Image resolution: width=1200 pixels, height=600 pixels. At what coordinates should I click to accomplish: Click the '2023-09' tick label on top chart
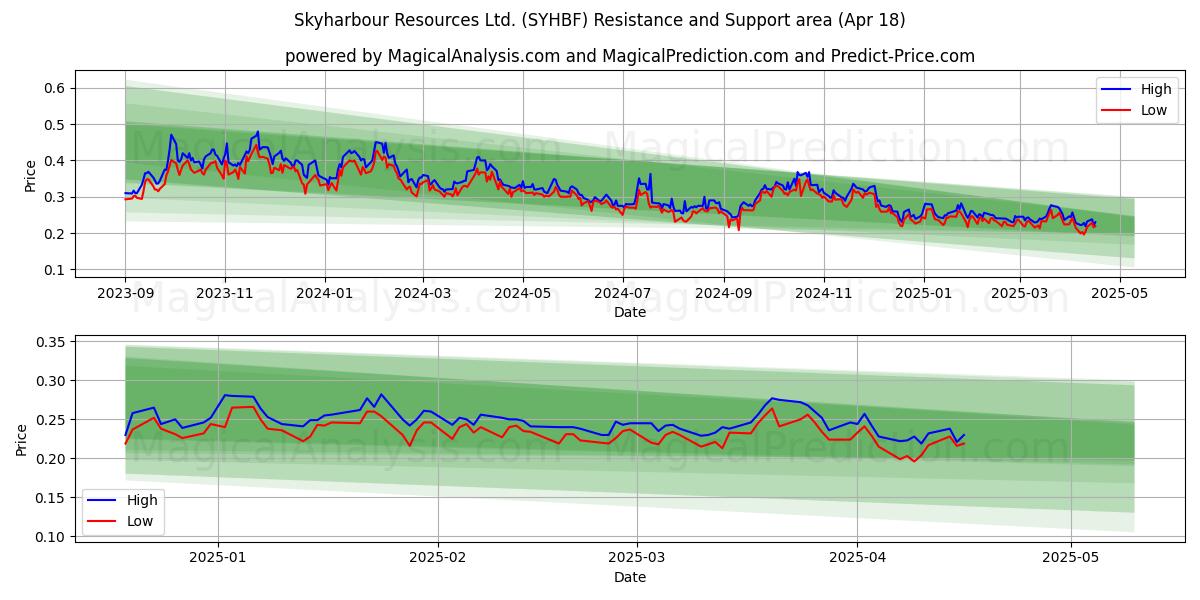(125, 294)
